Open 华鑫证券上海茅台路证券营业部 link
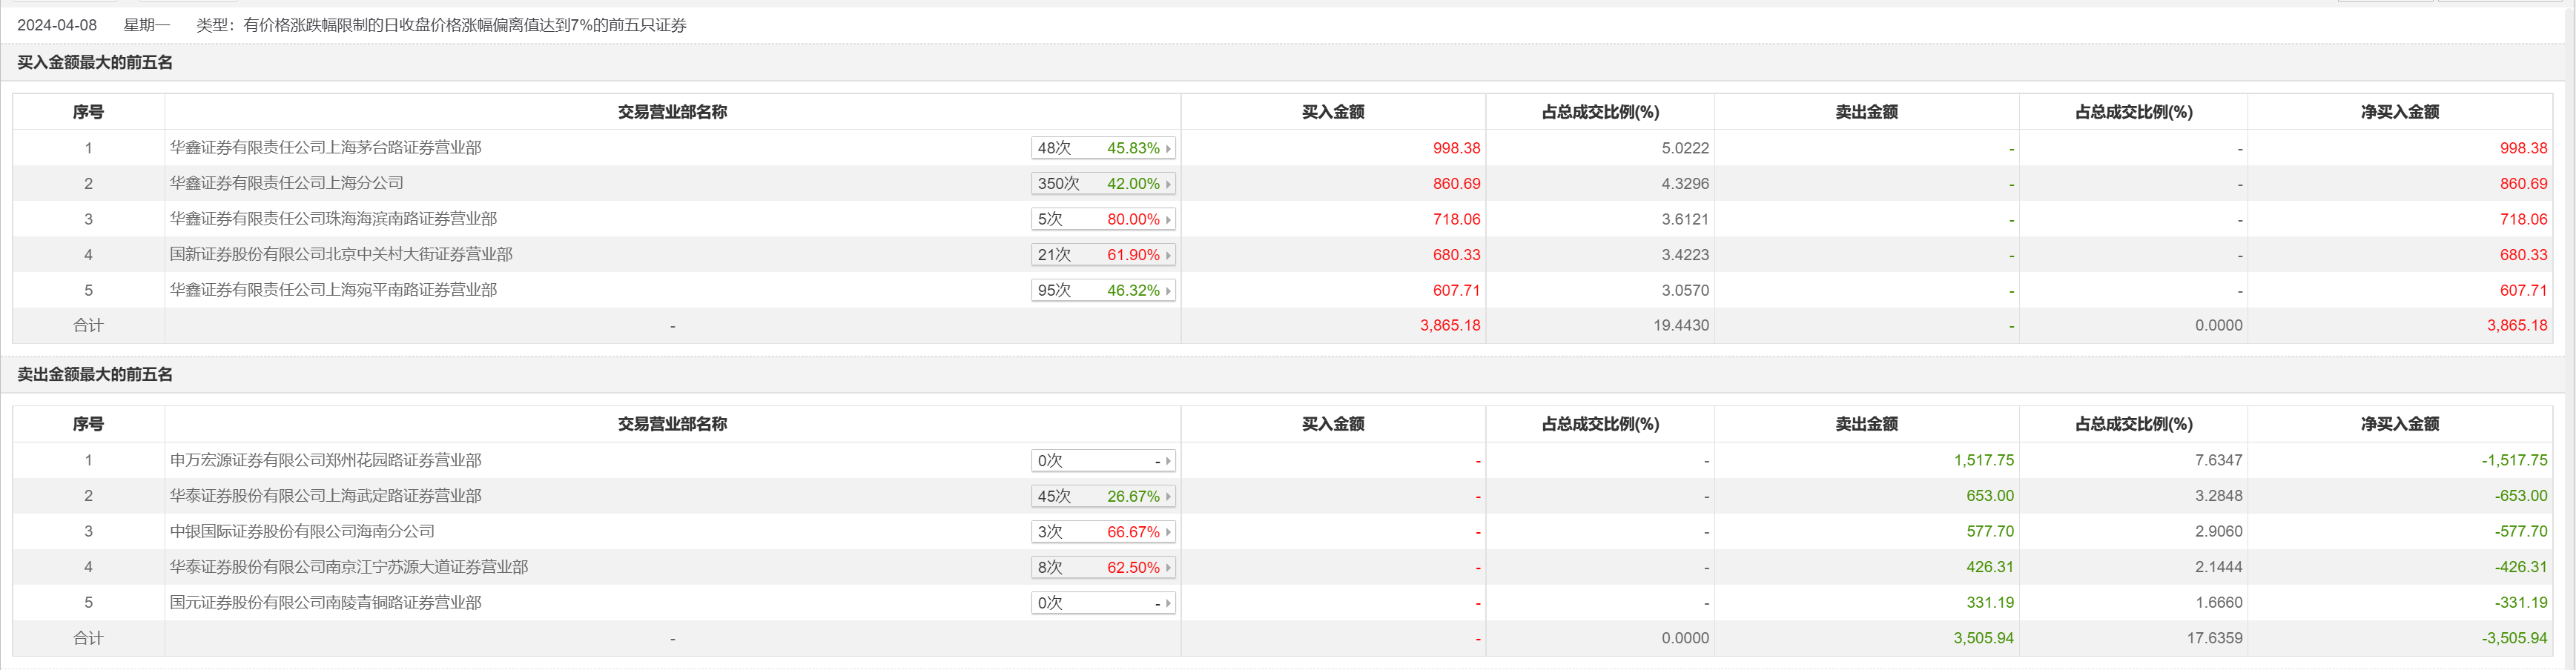 click(x=325, y=148)
